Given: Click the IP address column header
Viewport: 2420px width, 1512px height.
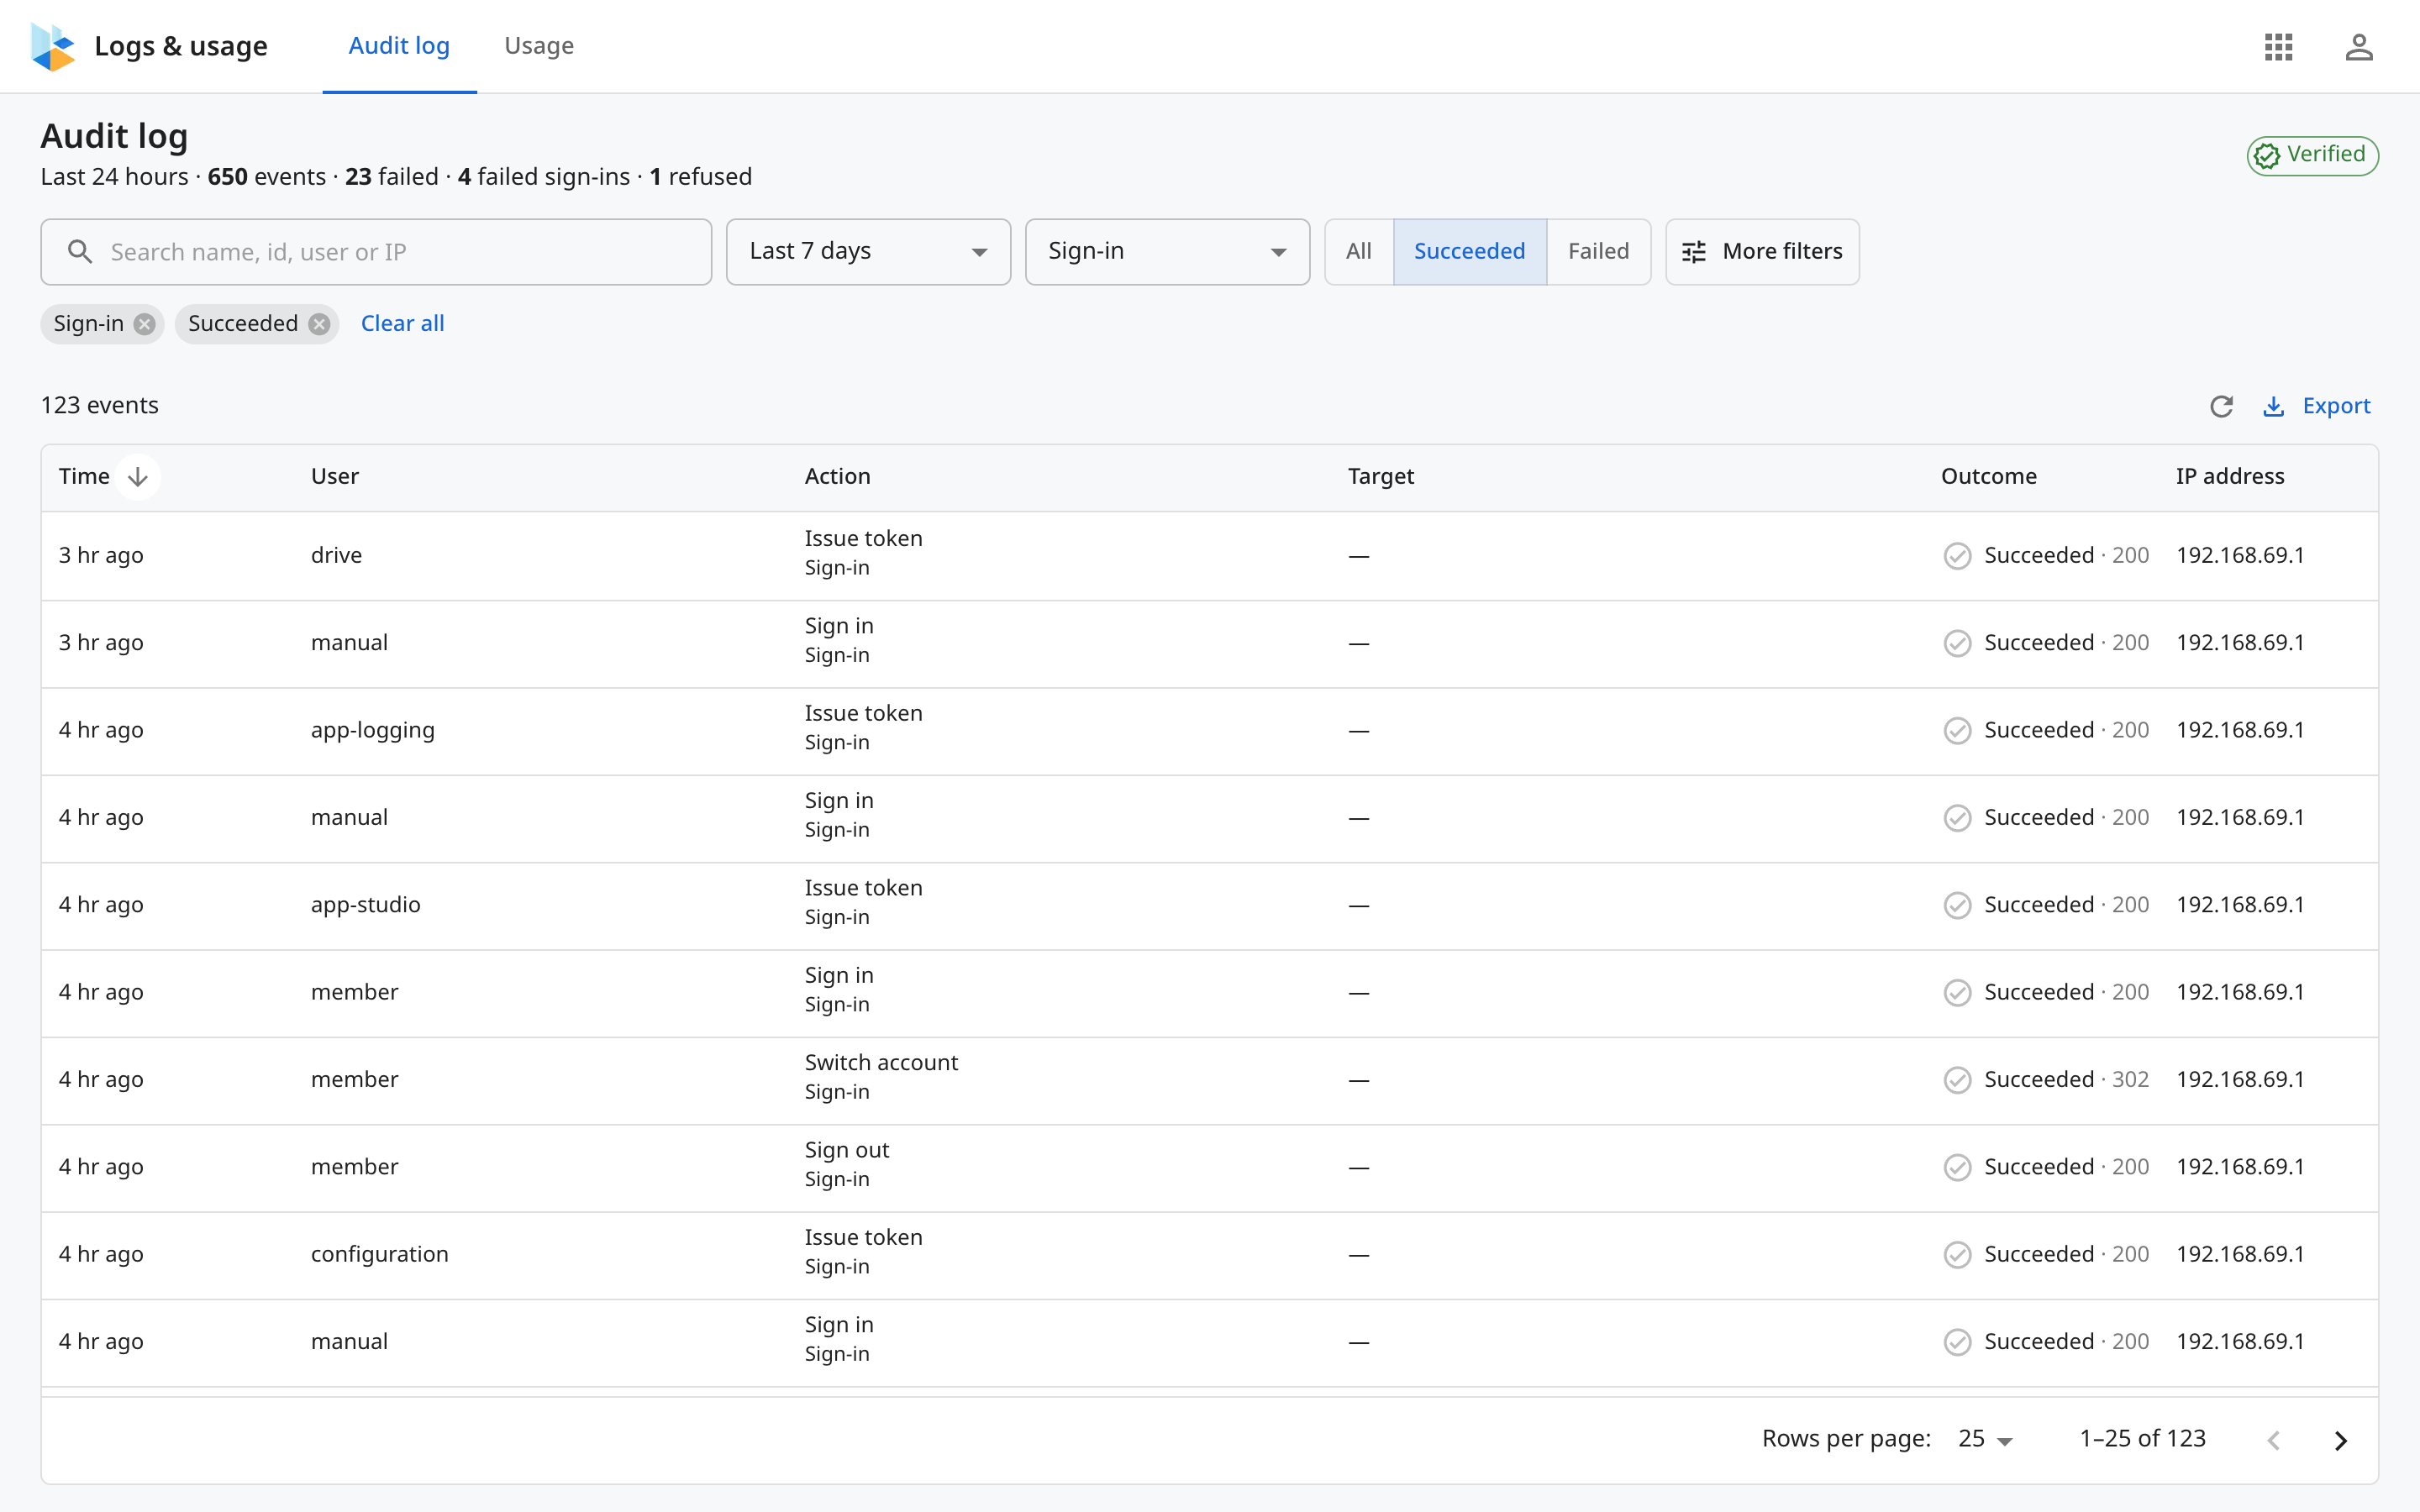Looking at the screenshot, I should click(x=2230, y=477).
